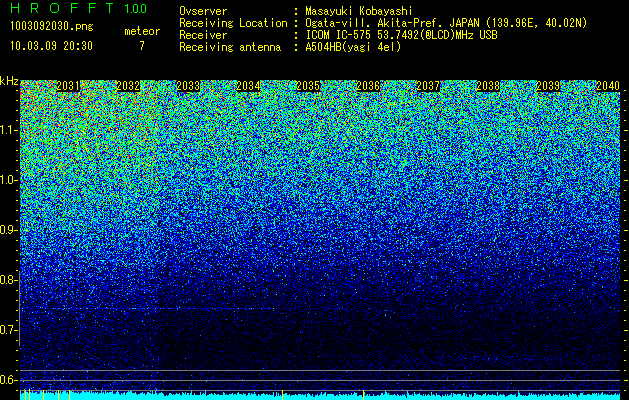Click the kHz axis unit label
The image size is (629, 400).
9,81
